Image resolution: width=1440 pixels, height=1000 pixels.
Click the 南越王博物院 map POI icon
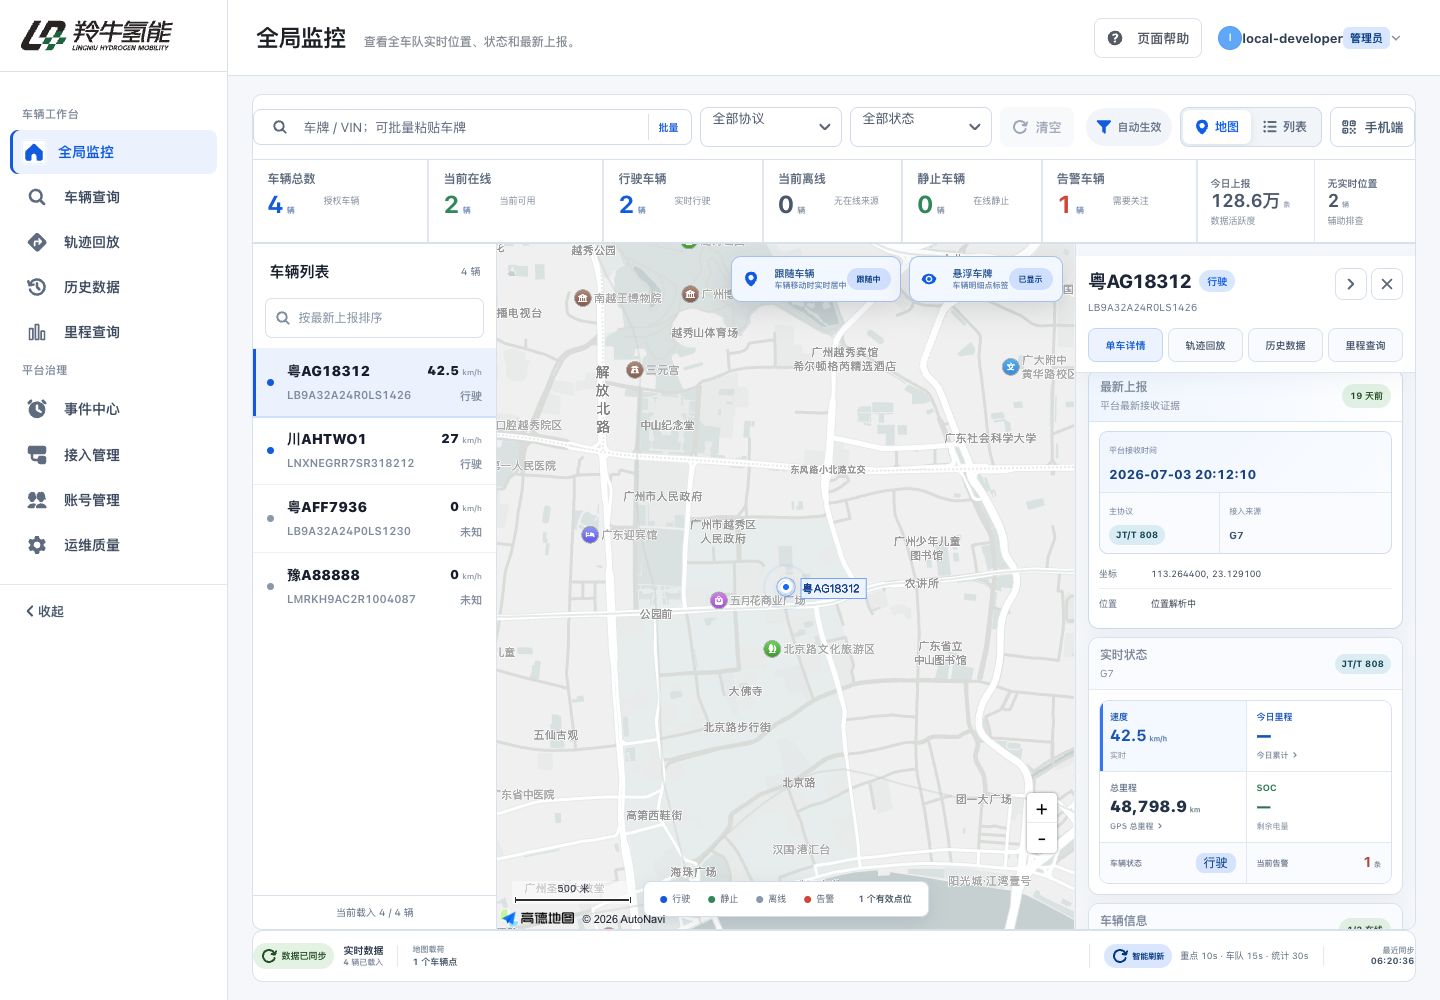coord(583,298)
